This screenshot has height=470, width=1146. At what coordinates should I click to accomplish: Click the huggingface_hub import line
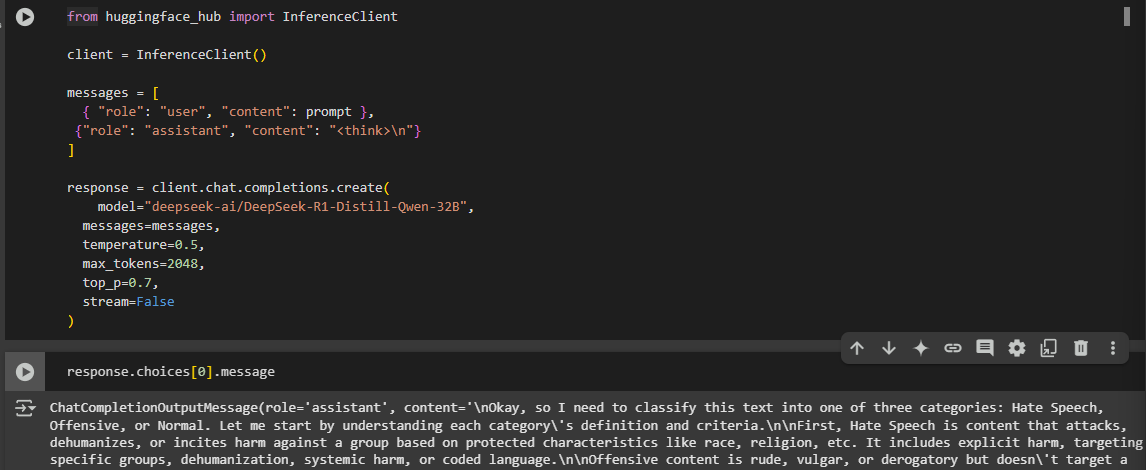[x=232, y=17]
